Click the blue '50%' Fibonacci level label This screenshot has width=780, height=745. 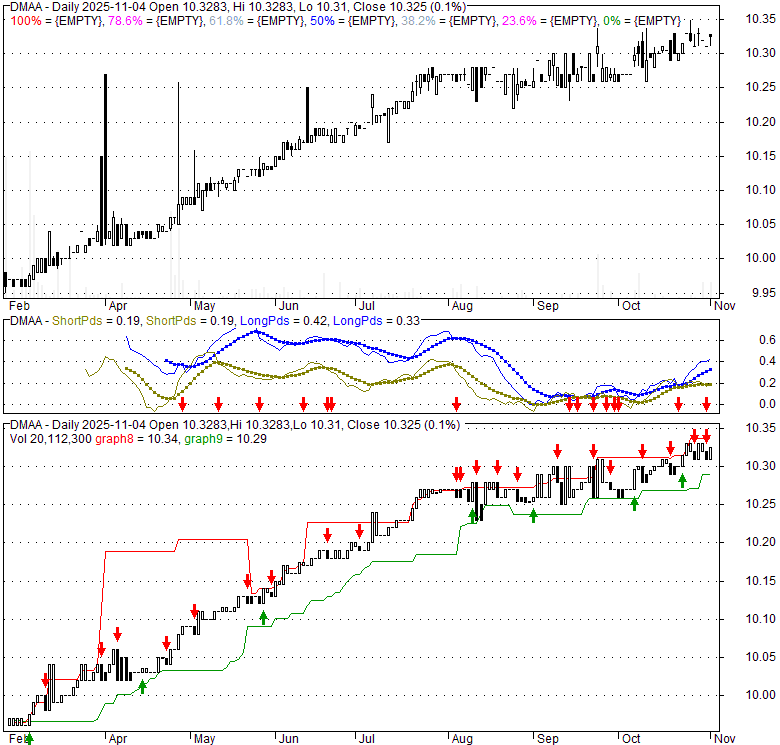(322, 21)
